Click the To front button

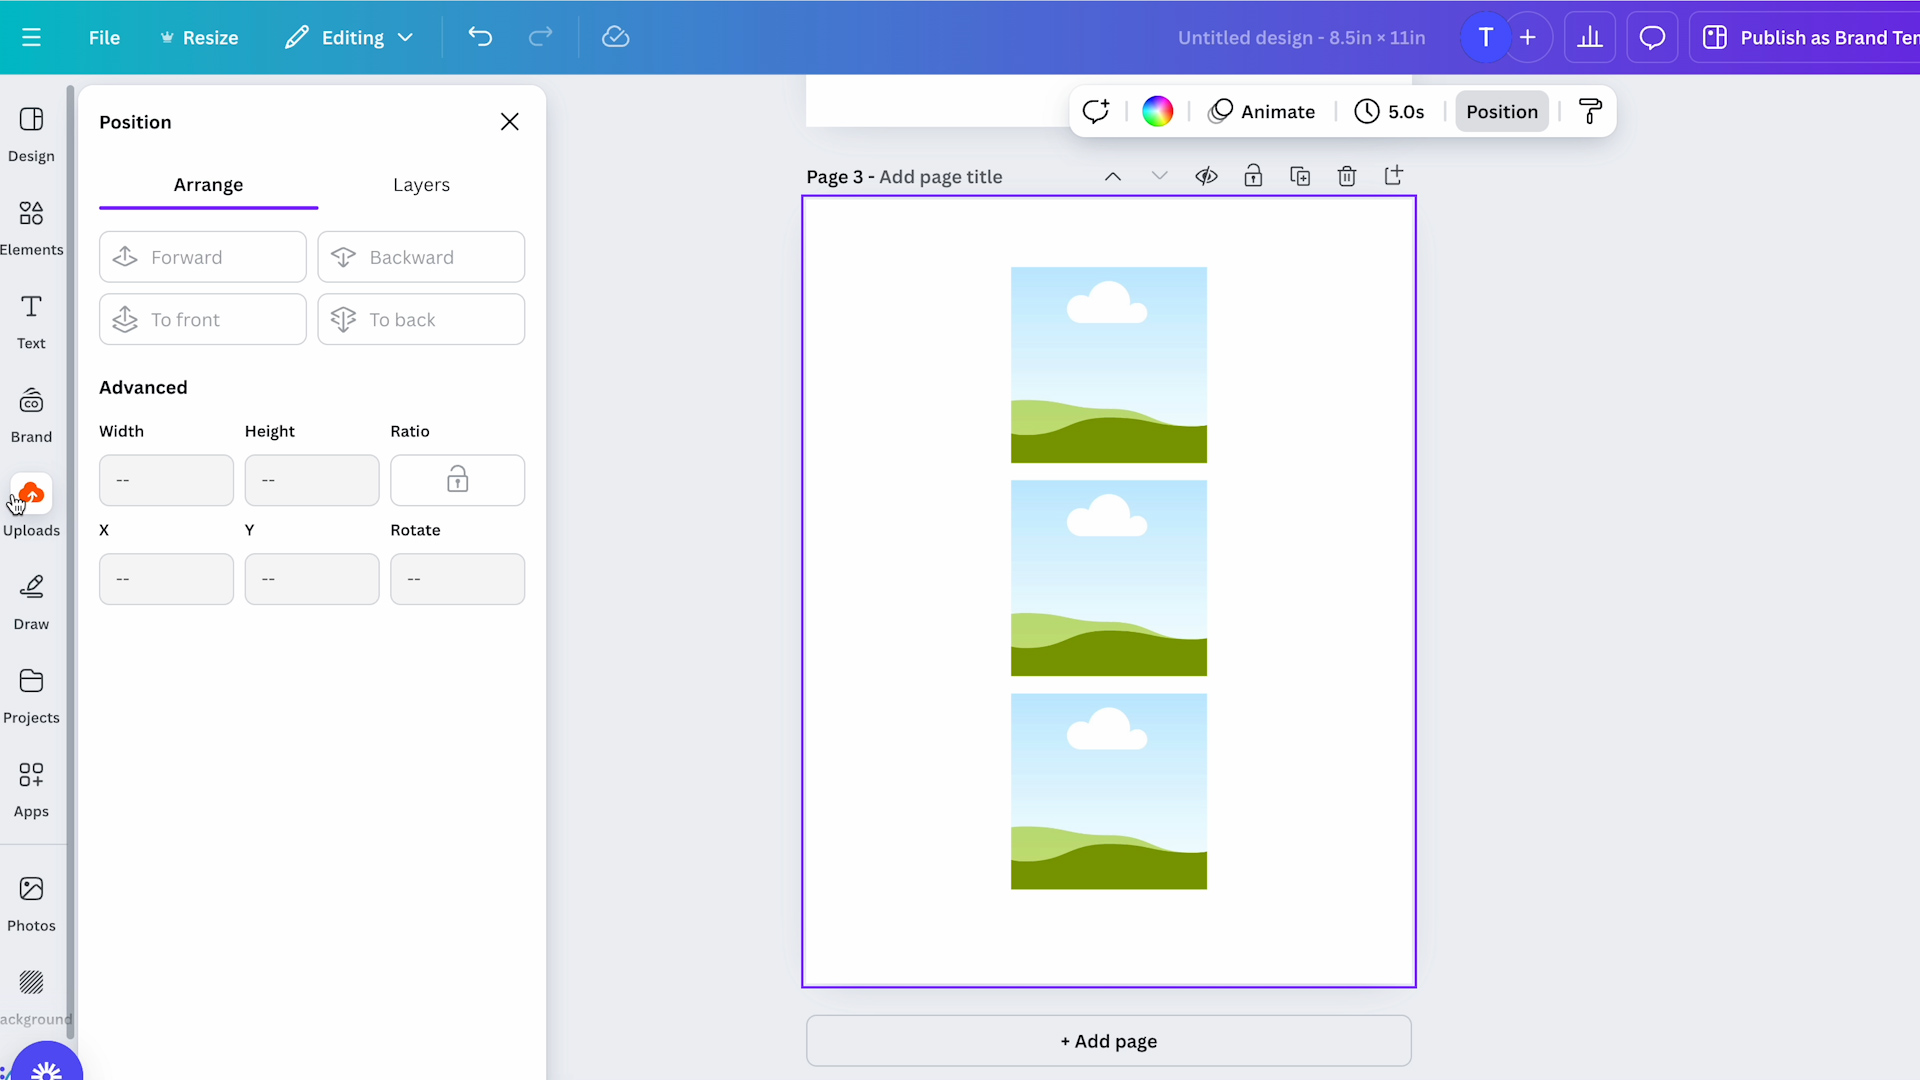203,319
